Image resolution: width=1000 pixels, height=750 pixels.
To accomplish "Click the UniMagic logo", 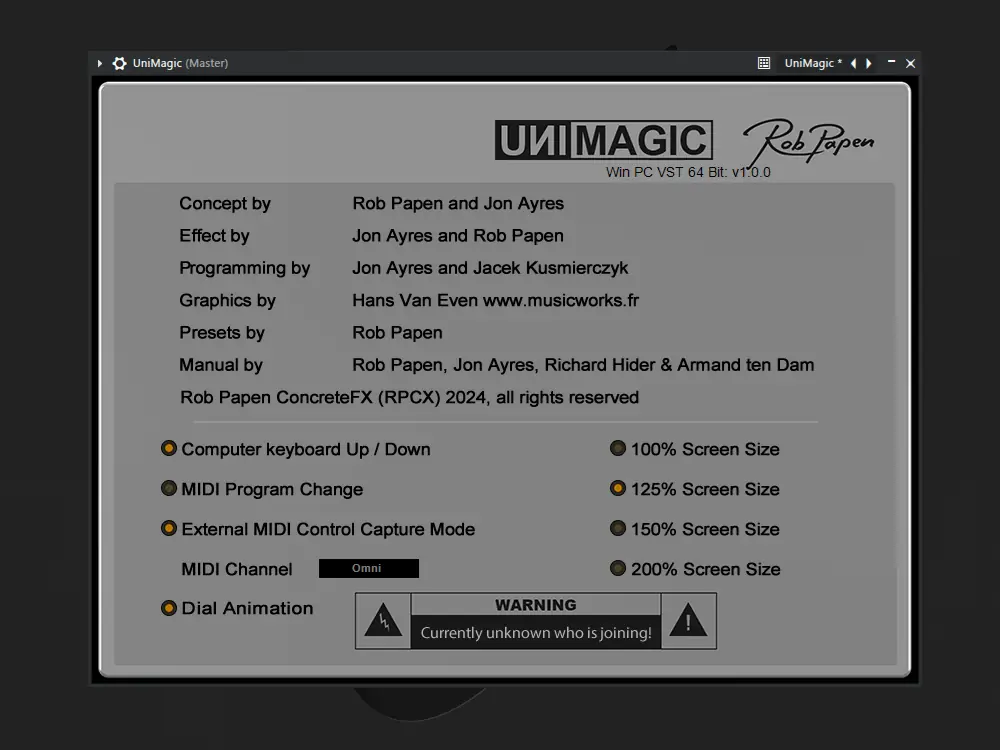I will click(603, 140).
